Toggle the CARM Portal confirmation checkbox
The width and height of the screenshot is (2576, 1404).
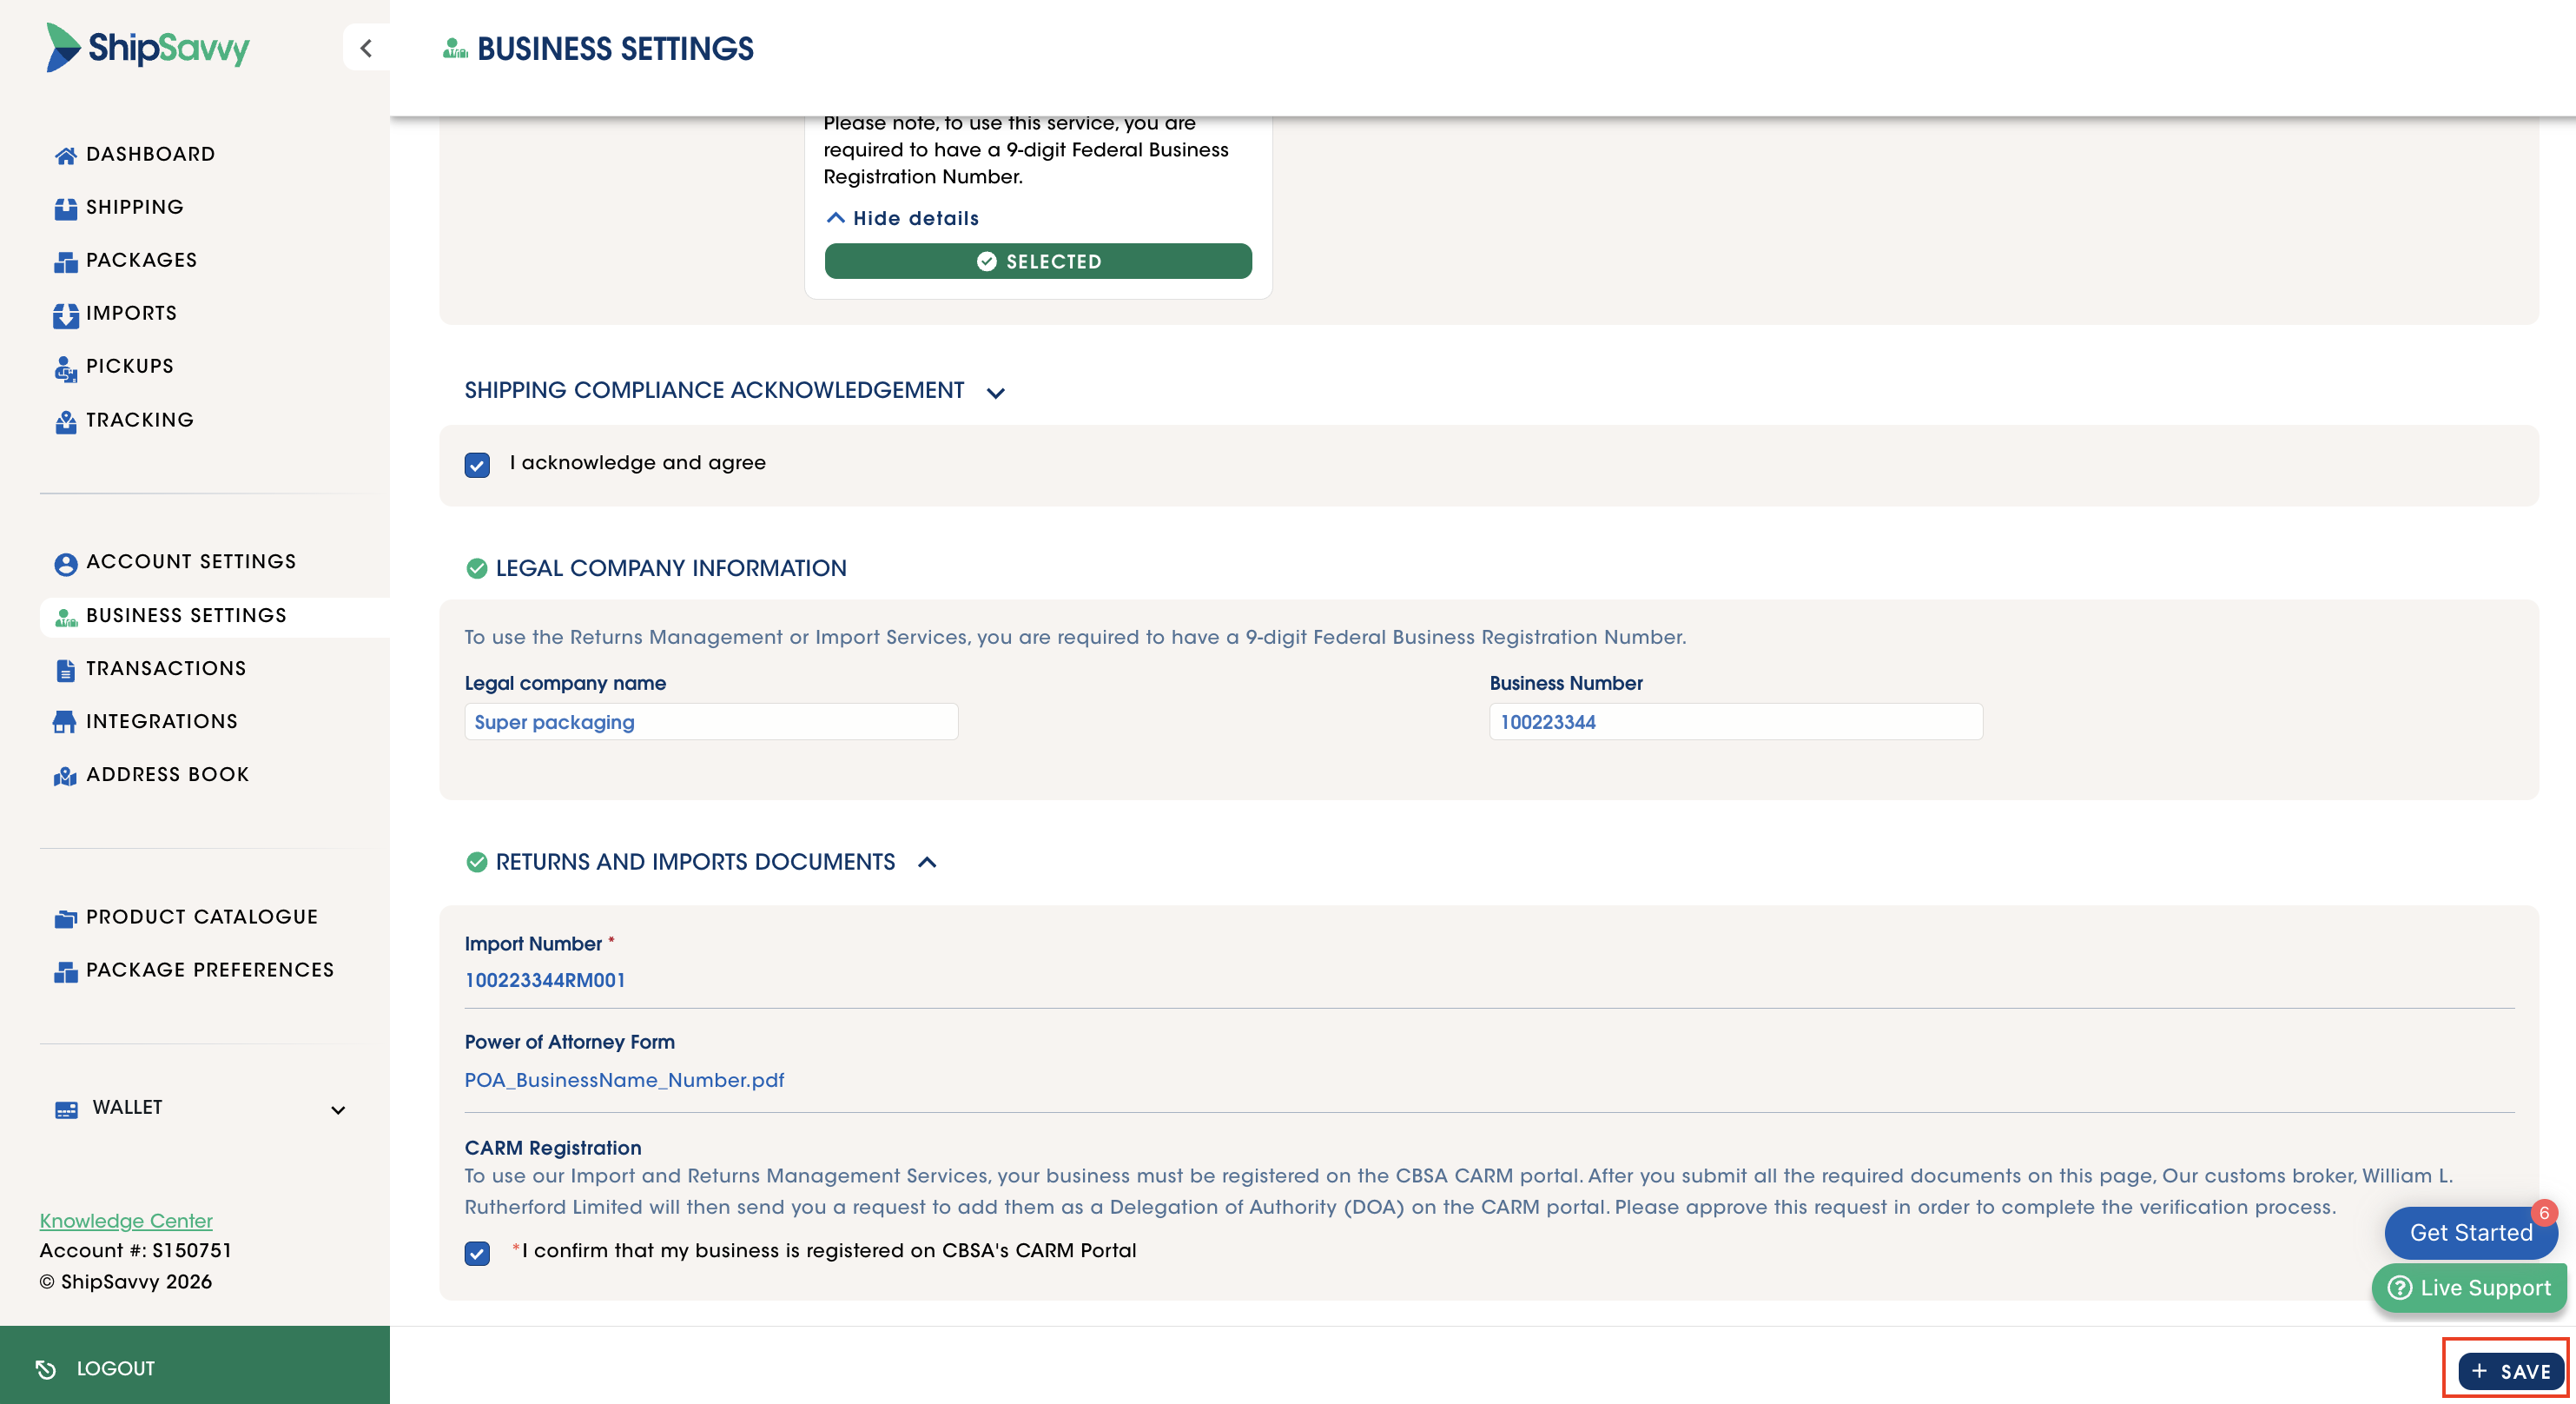477,1253
